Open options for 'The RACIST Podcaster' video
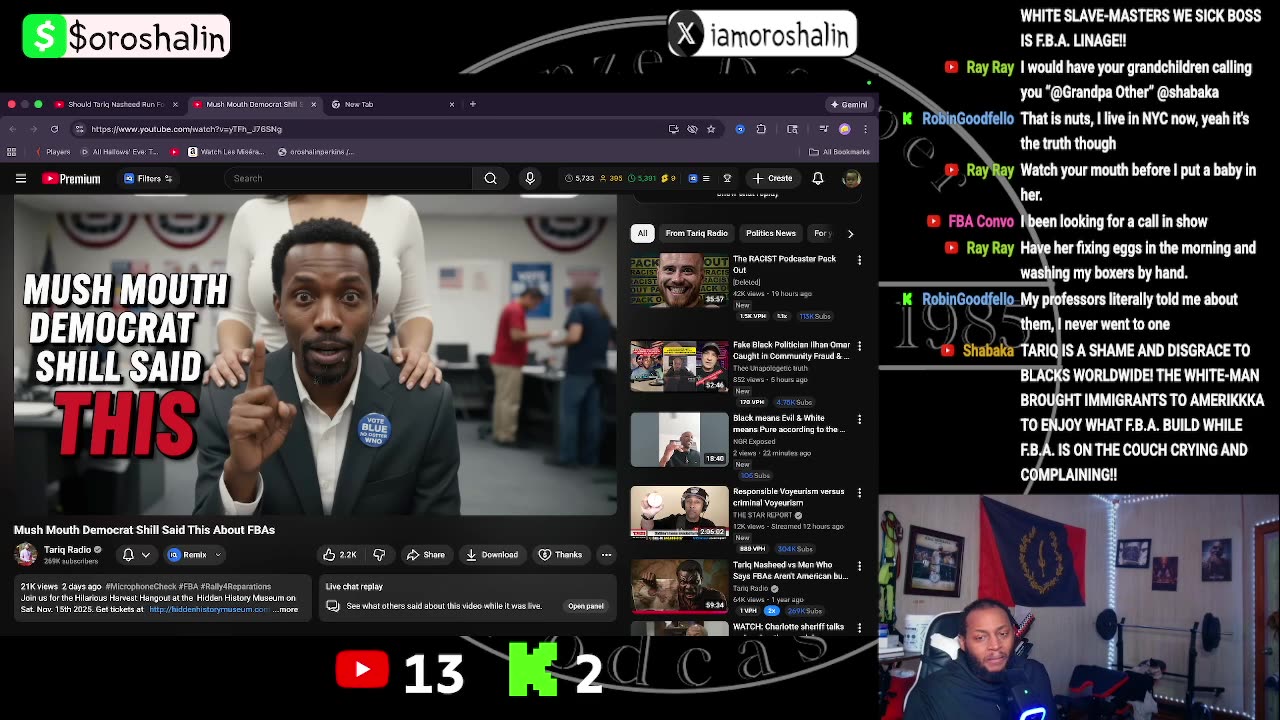Screen dimensions: 1280x720 [x=859, y=260]
